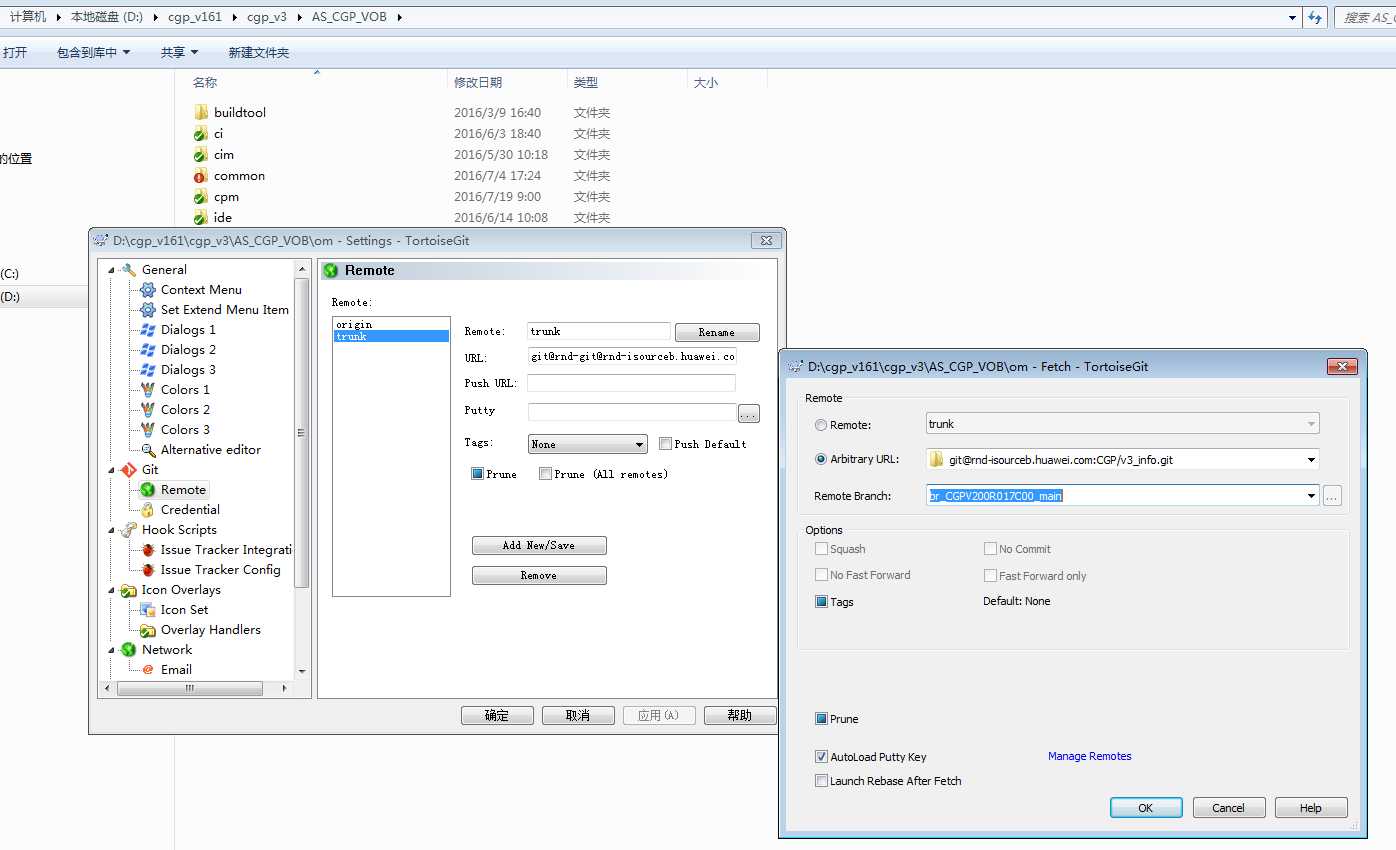1396x850 pixels.
Task: Click the Dialogs 1 windows icon
Action: tap(148, 330)
